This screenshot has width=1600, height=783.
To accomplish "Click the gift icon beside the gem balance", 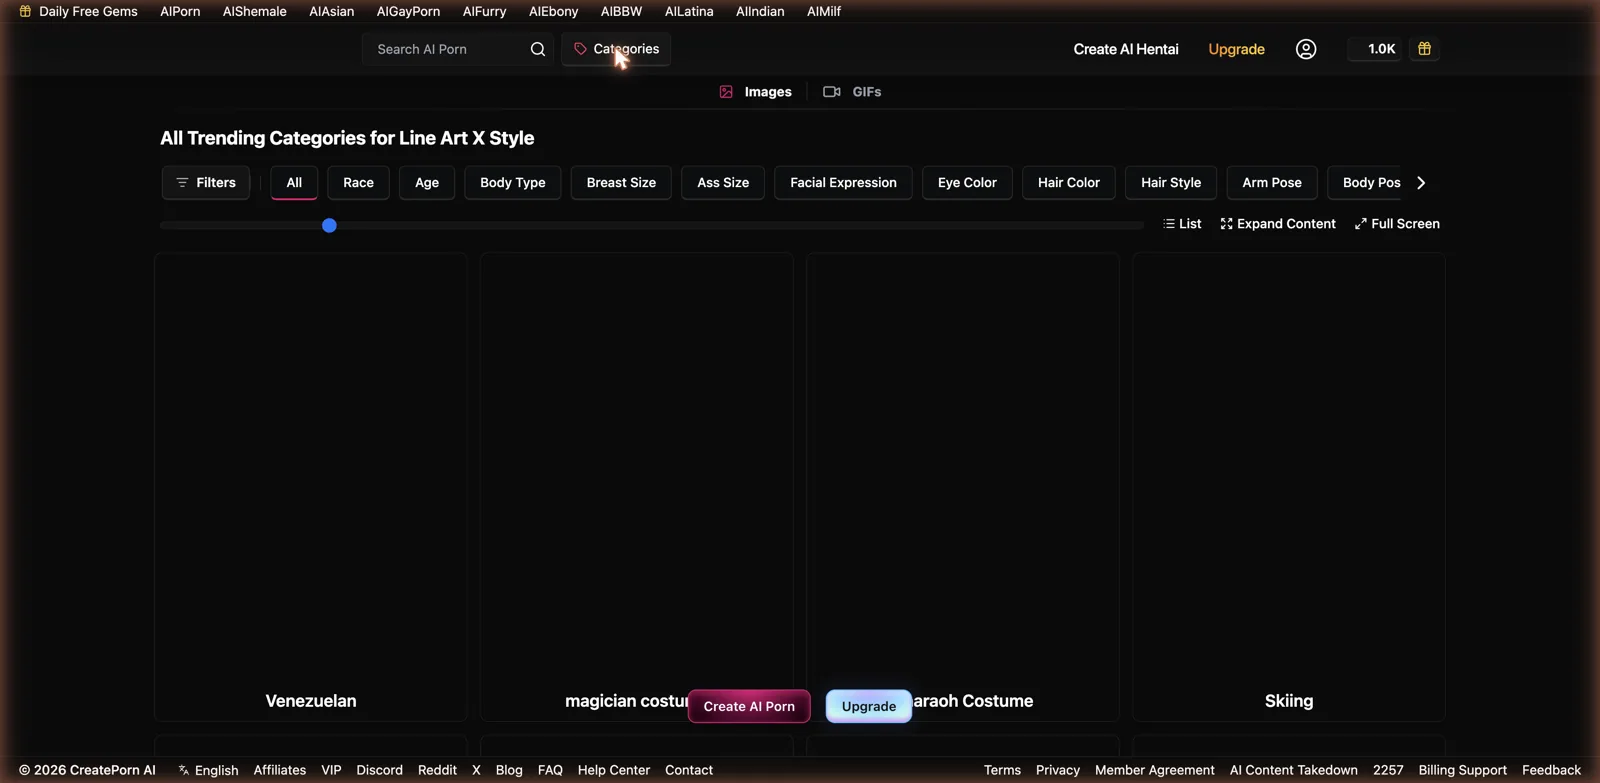I will pos(1424,49).
